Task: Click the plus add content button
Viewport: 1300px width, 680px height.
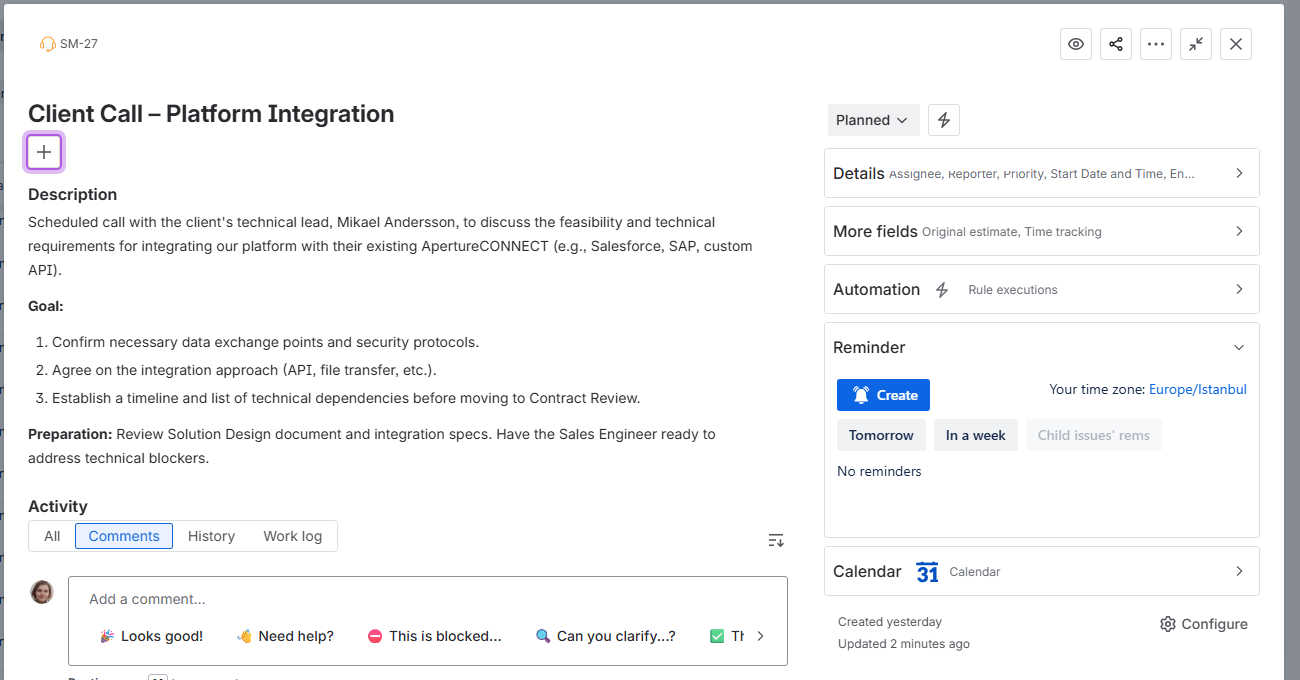Action: click(44, 152)
